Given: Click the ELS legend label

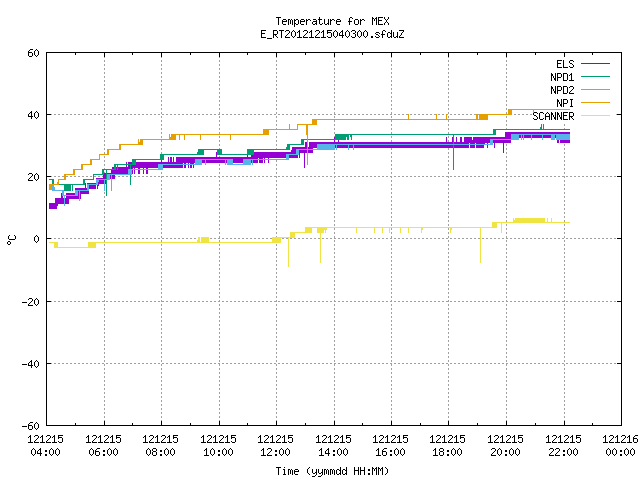Looking at the screenshot, I should click(x=565, y=64).
